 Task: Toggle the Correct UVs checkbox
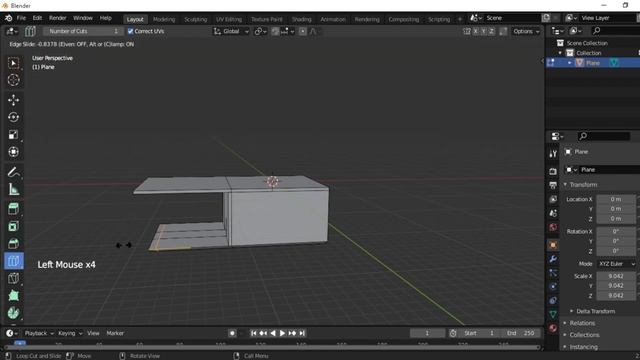[131, 31]
